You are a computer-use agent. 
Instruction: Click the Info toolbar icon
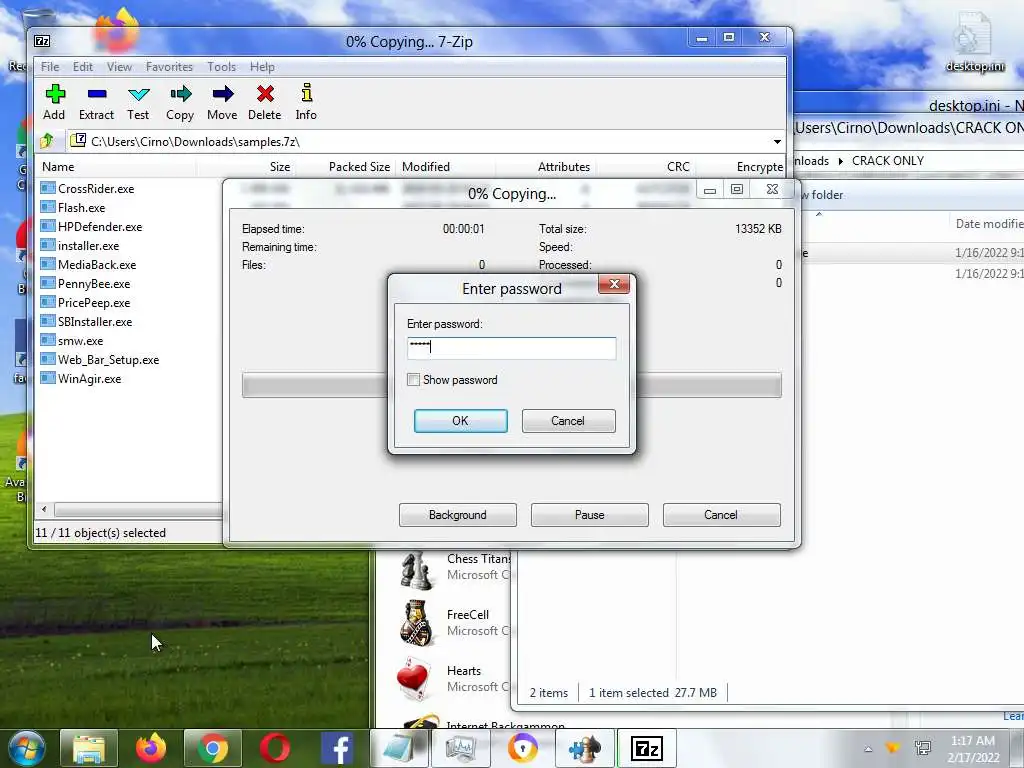(306, 93)
